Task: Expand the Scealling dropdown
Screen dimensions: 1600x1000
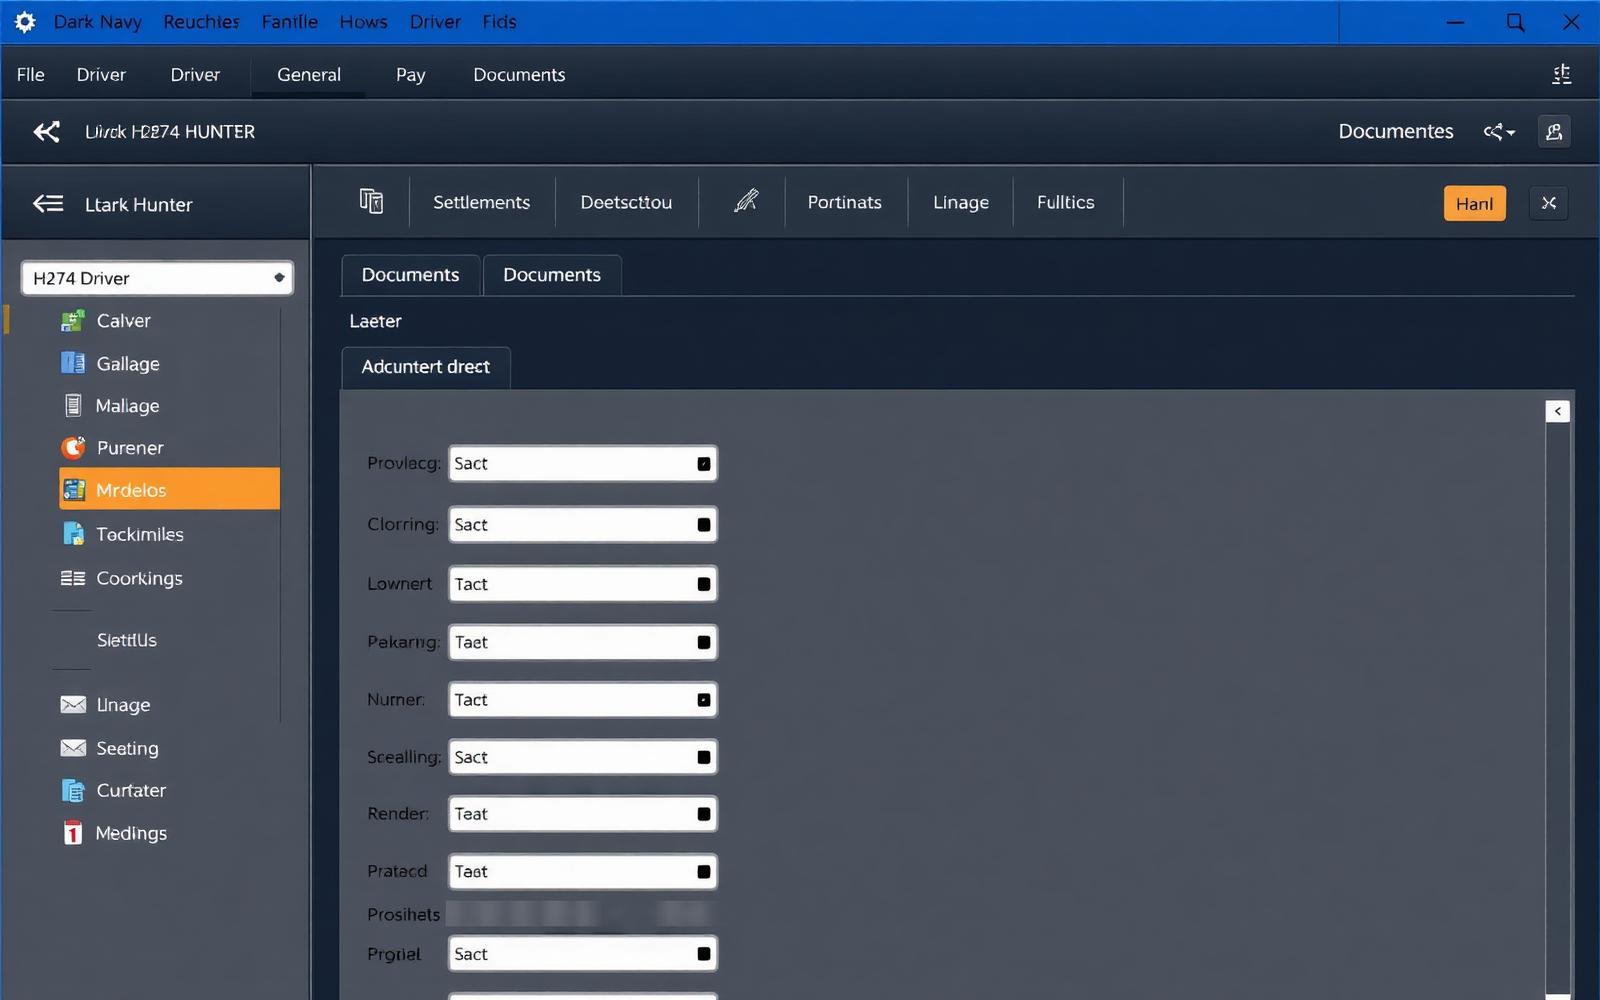Action: coord(583,757)
